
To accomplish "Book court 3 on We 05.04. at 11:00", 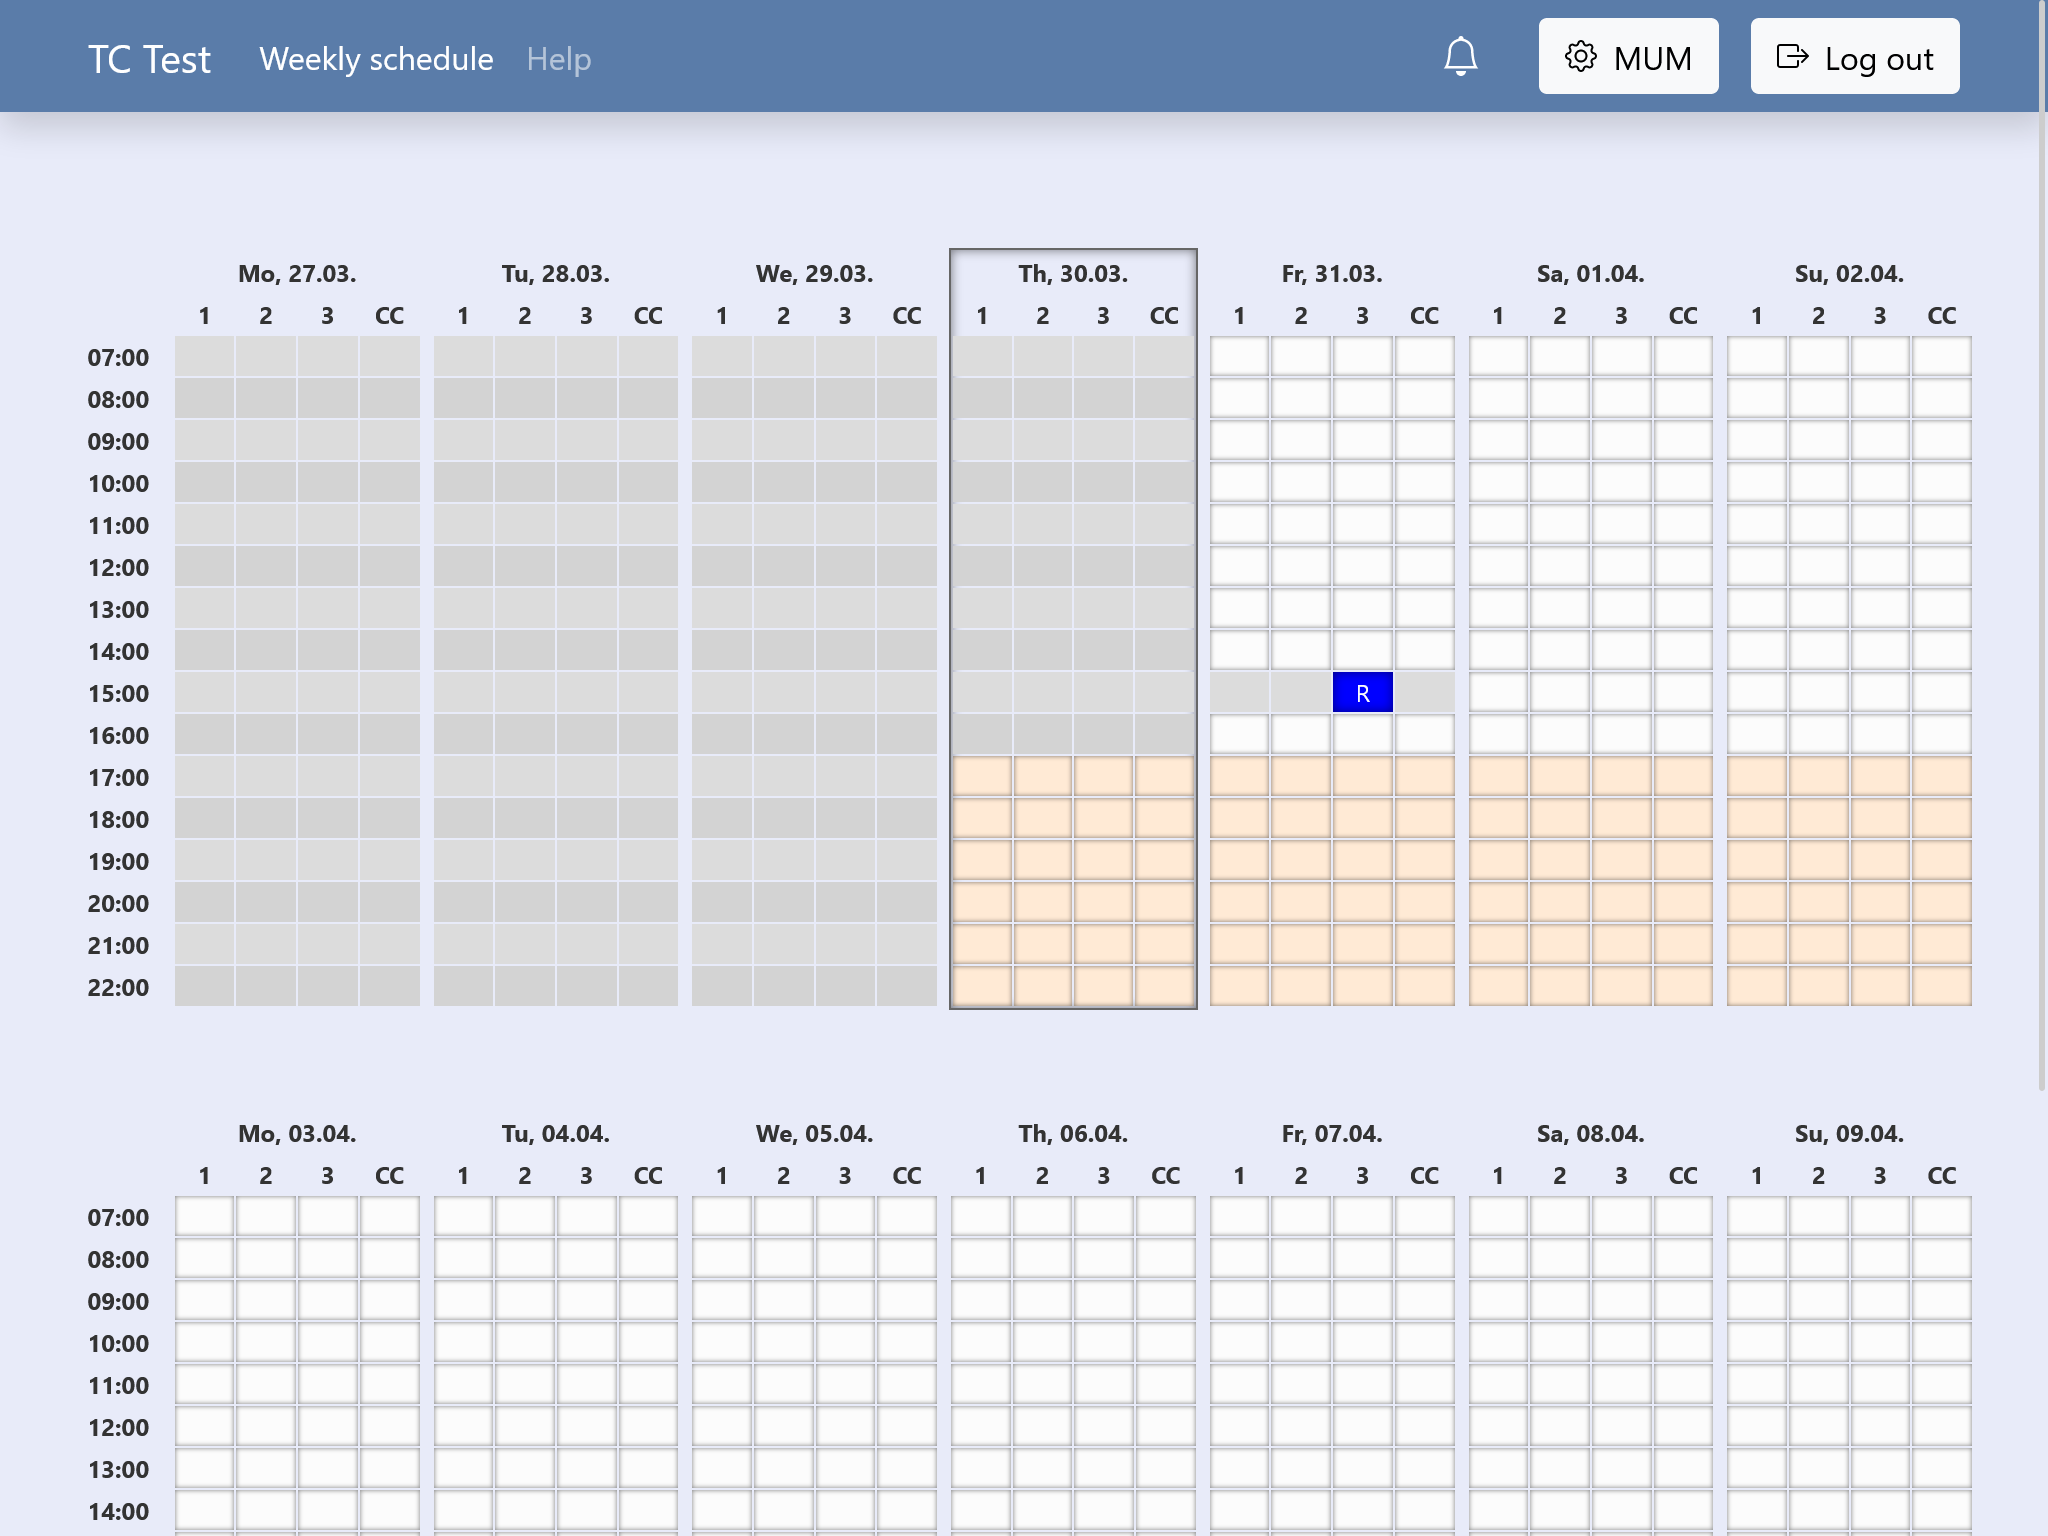I will pos(845,1385).
